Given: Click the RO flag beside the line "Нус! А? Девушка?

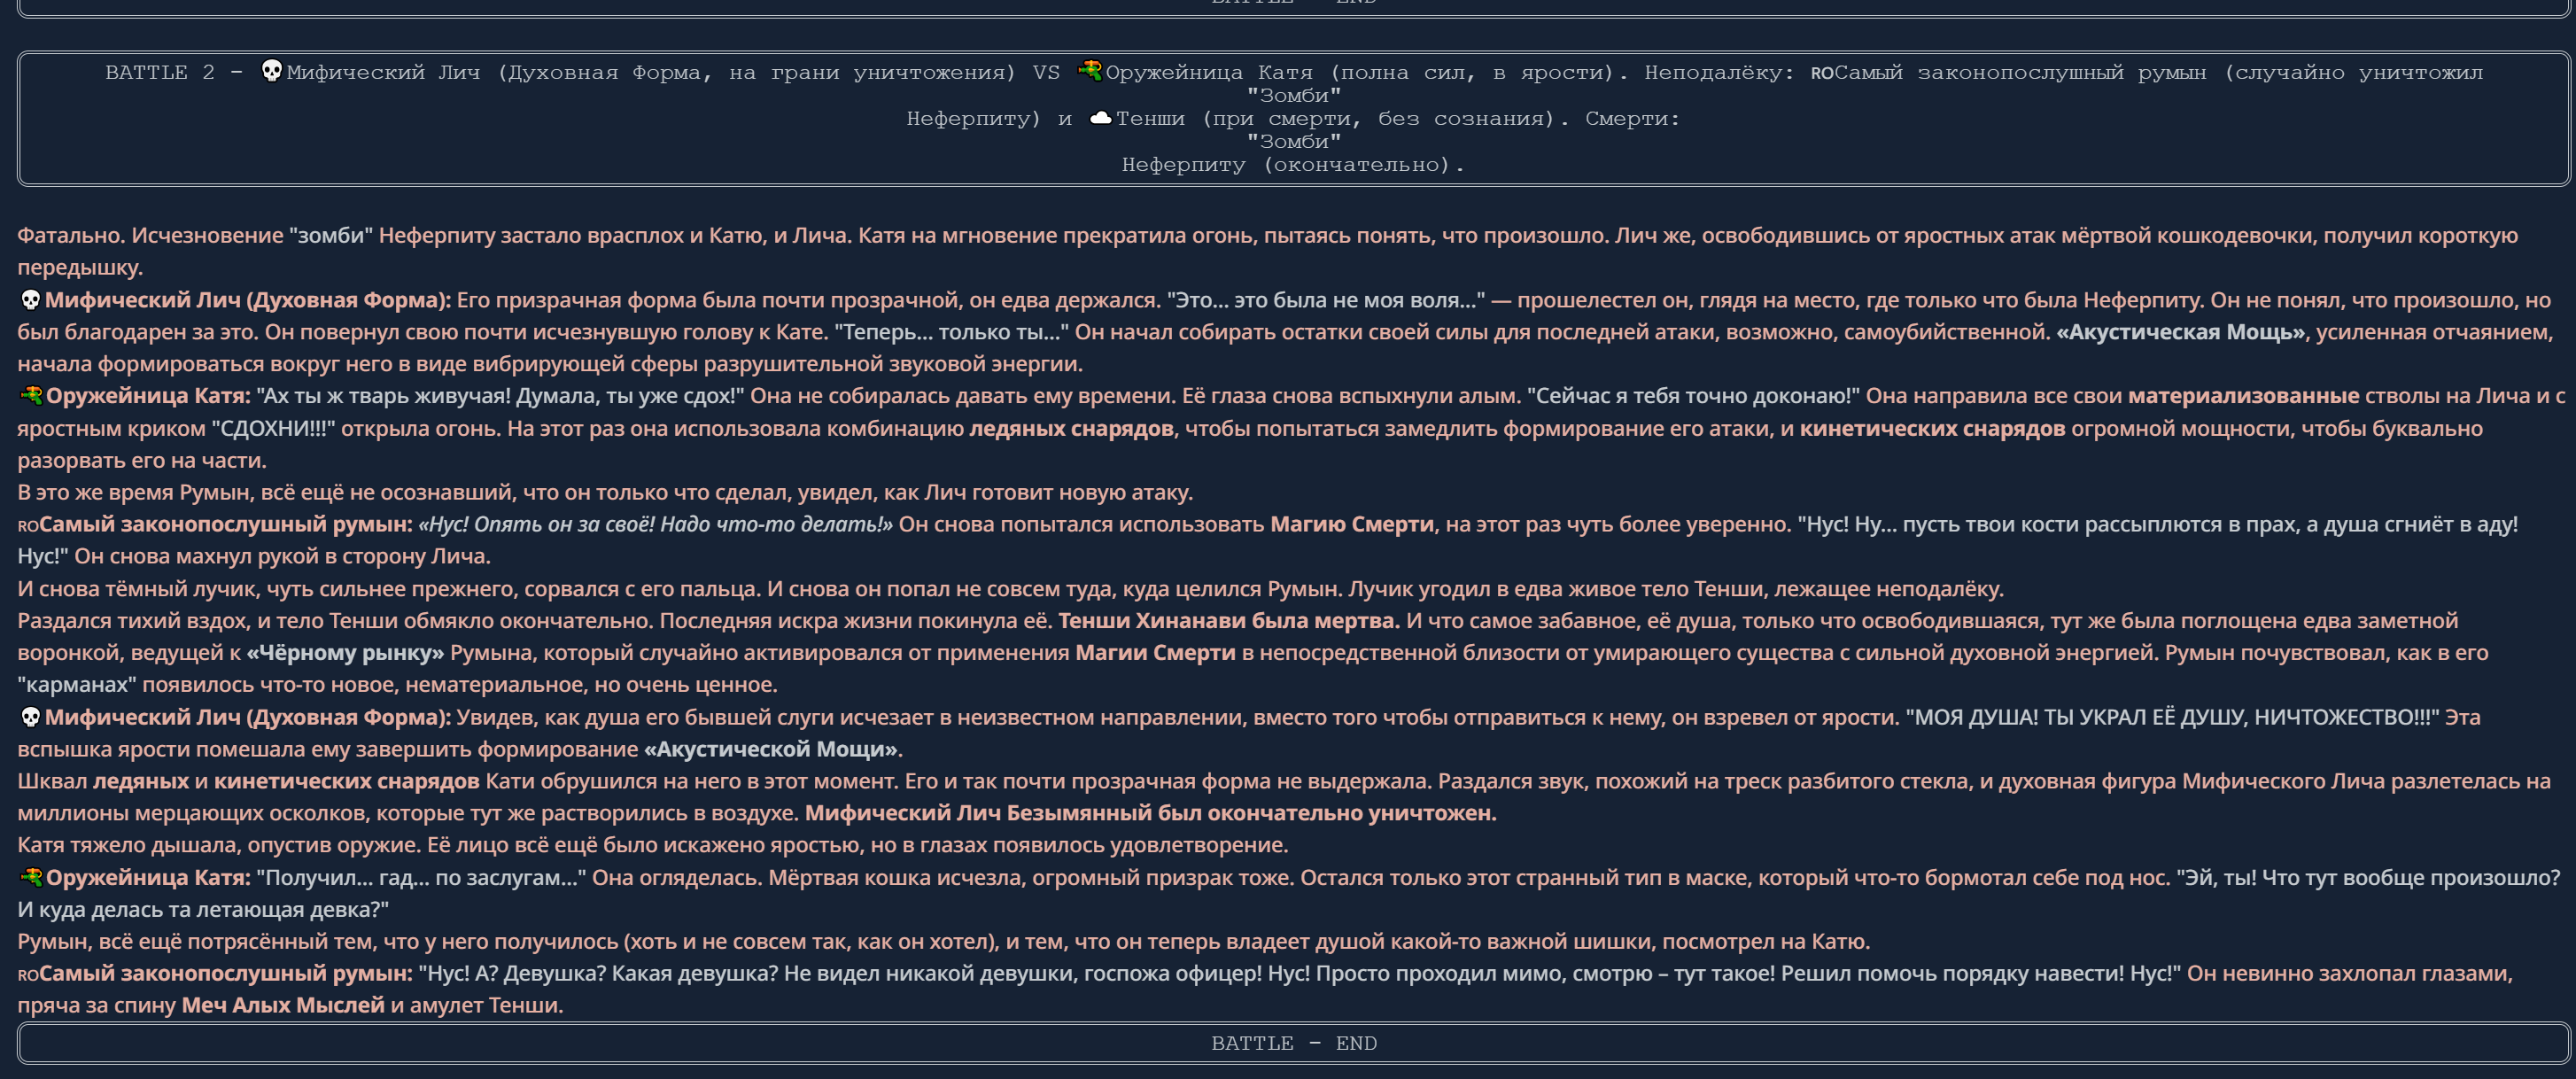Looking at the screenshot, I should tap(28, 975).
